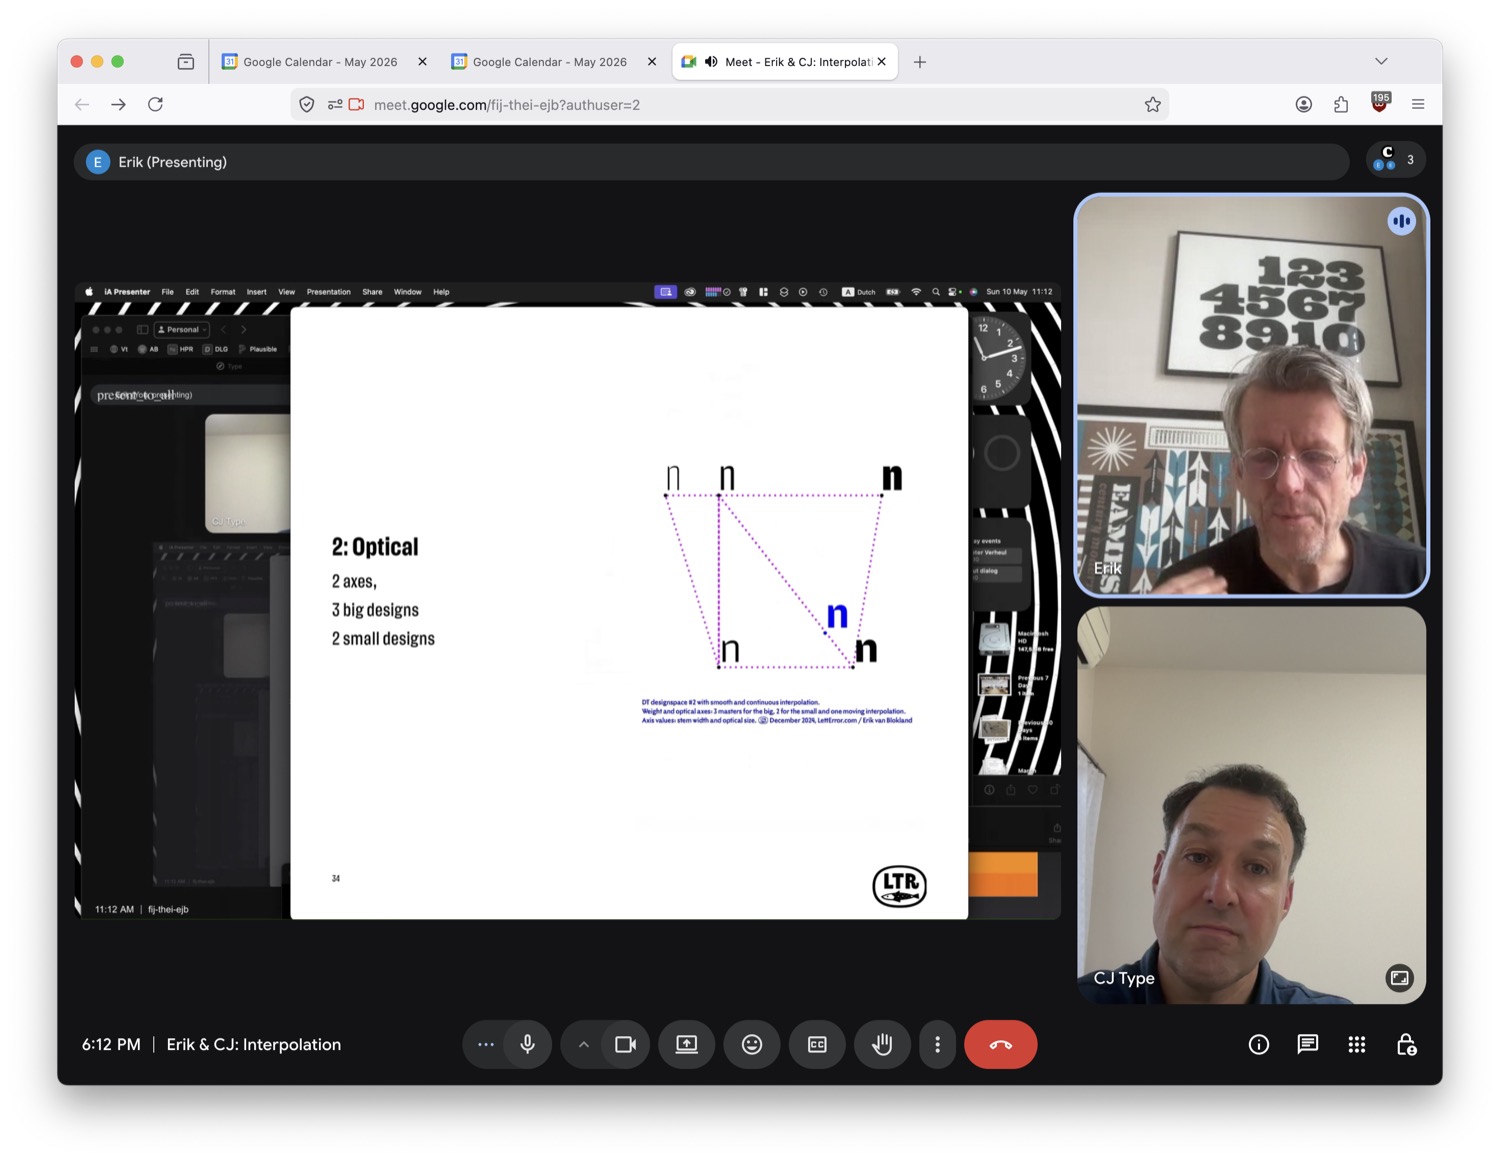Mute the microphone in Meet
This screenshot has width=1500, height=1161.
coord(527,1044)
